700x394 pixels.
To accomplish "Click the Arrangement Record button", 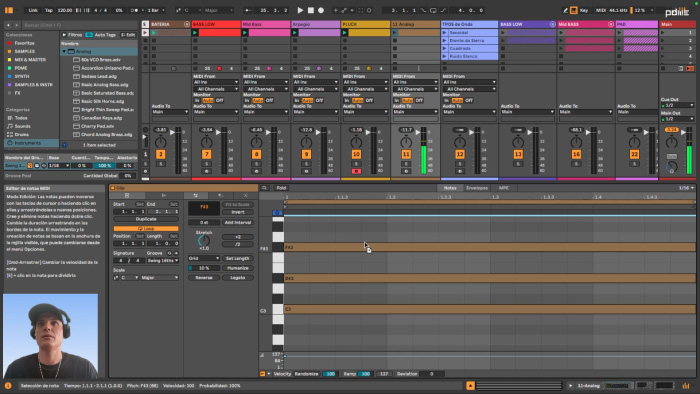I will click(321, 10).
